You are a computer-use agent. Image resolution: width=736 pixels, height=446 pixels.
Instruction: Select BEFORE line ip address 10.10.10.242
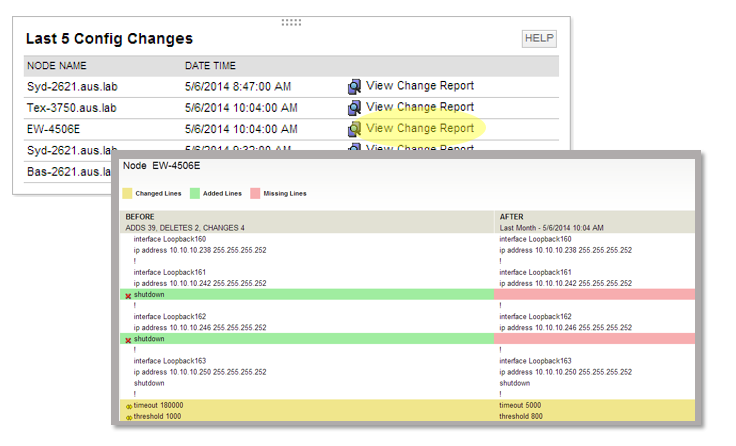point(200,284)
